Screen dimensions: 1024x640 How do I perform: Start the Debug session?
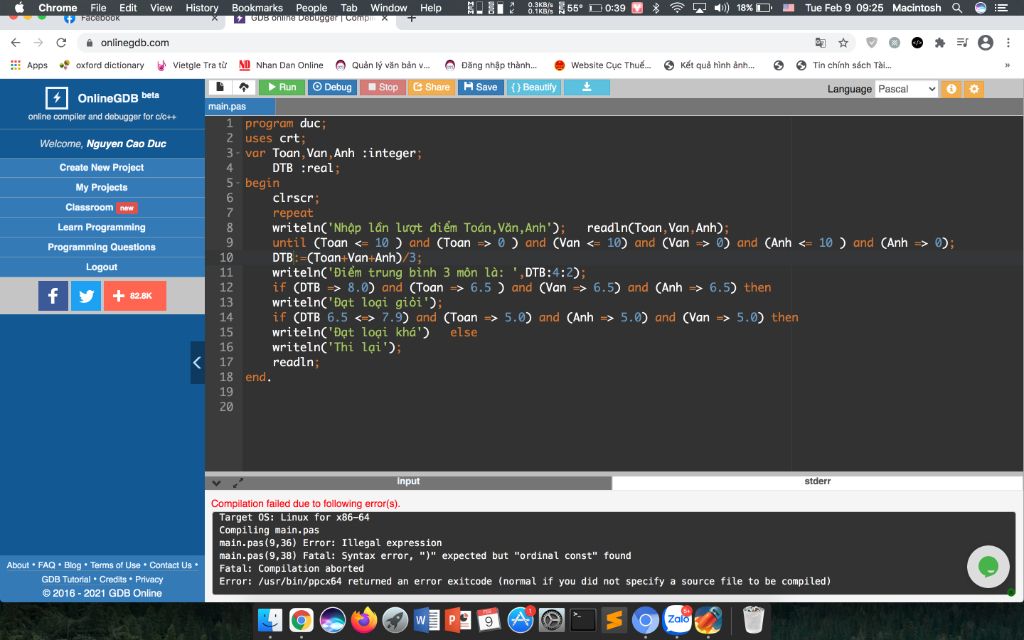pos(332,87)
